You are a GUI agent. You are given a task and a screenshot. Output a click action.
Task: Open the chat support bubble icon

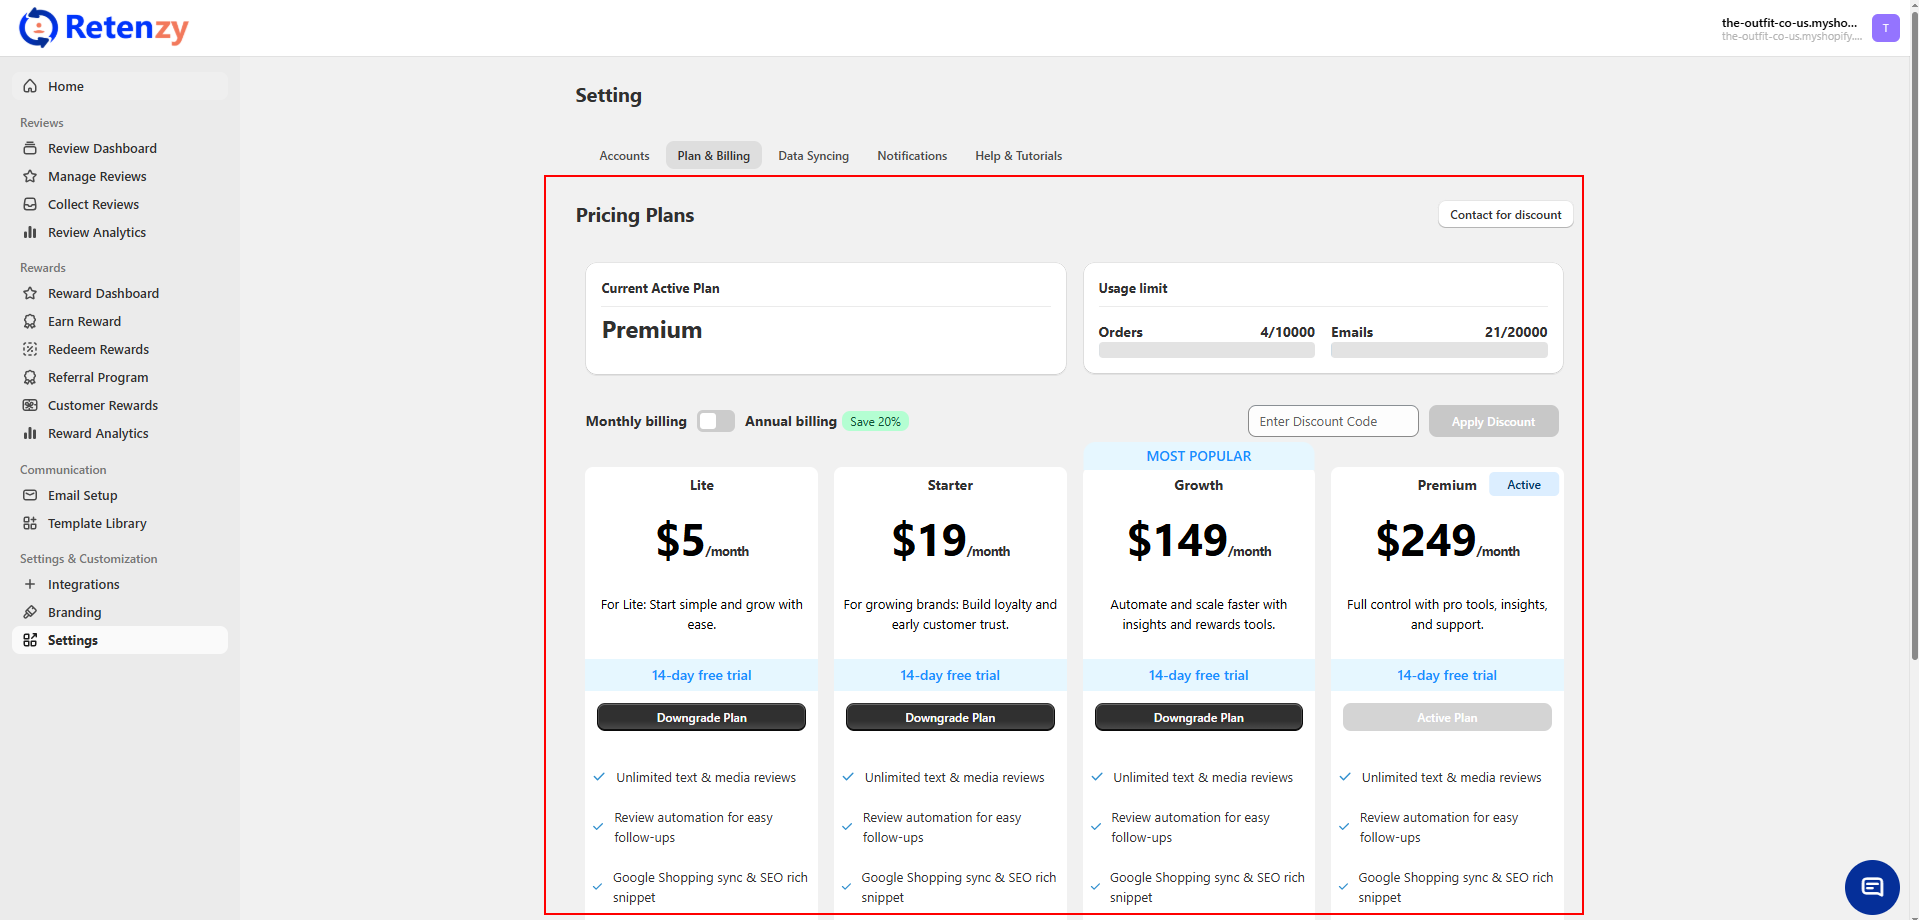click(1871, 887)
